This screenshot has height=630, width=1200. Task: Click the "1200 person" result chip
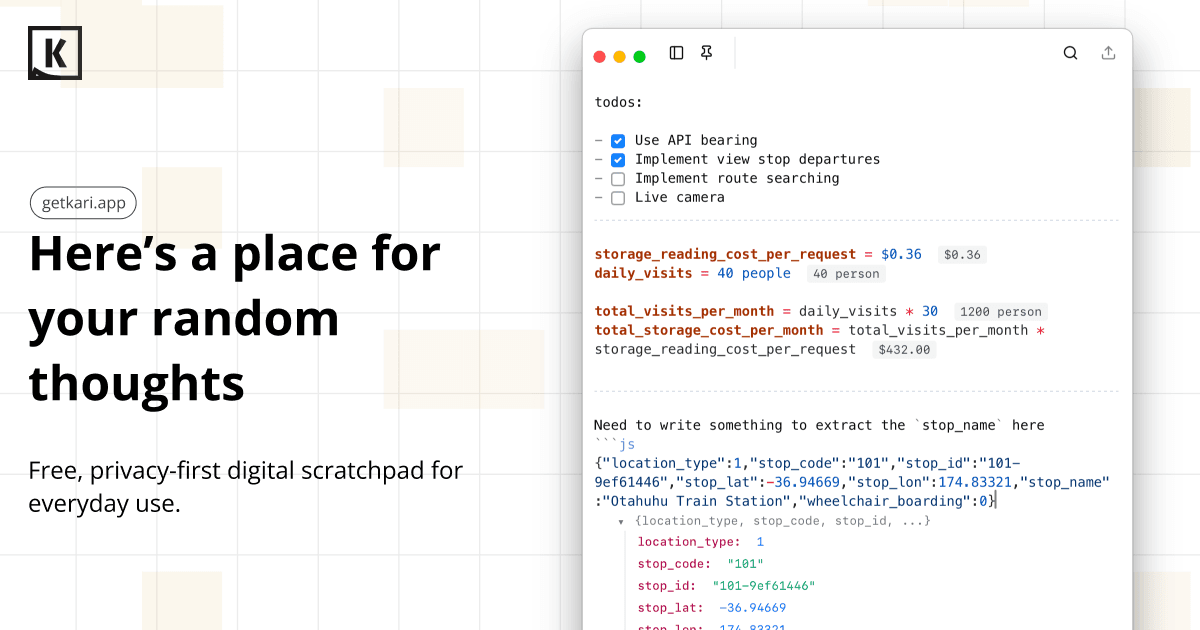tap(1000, 312)
